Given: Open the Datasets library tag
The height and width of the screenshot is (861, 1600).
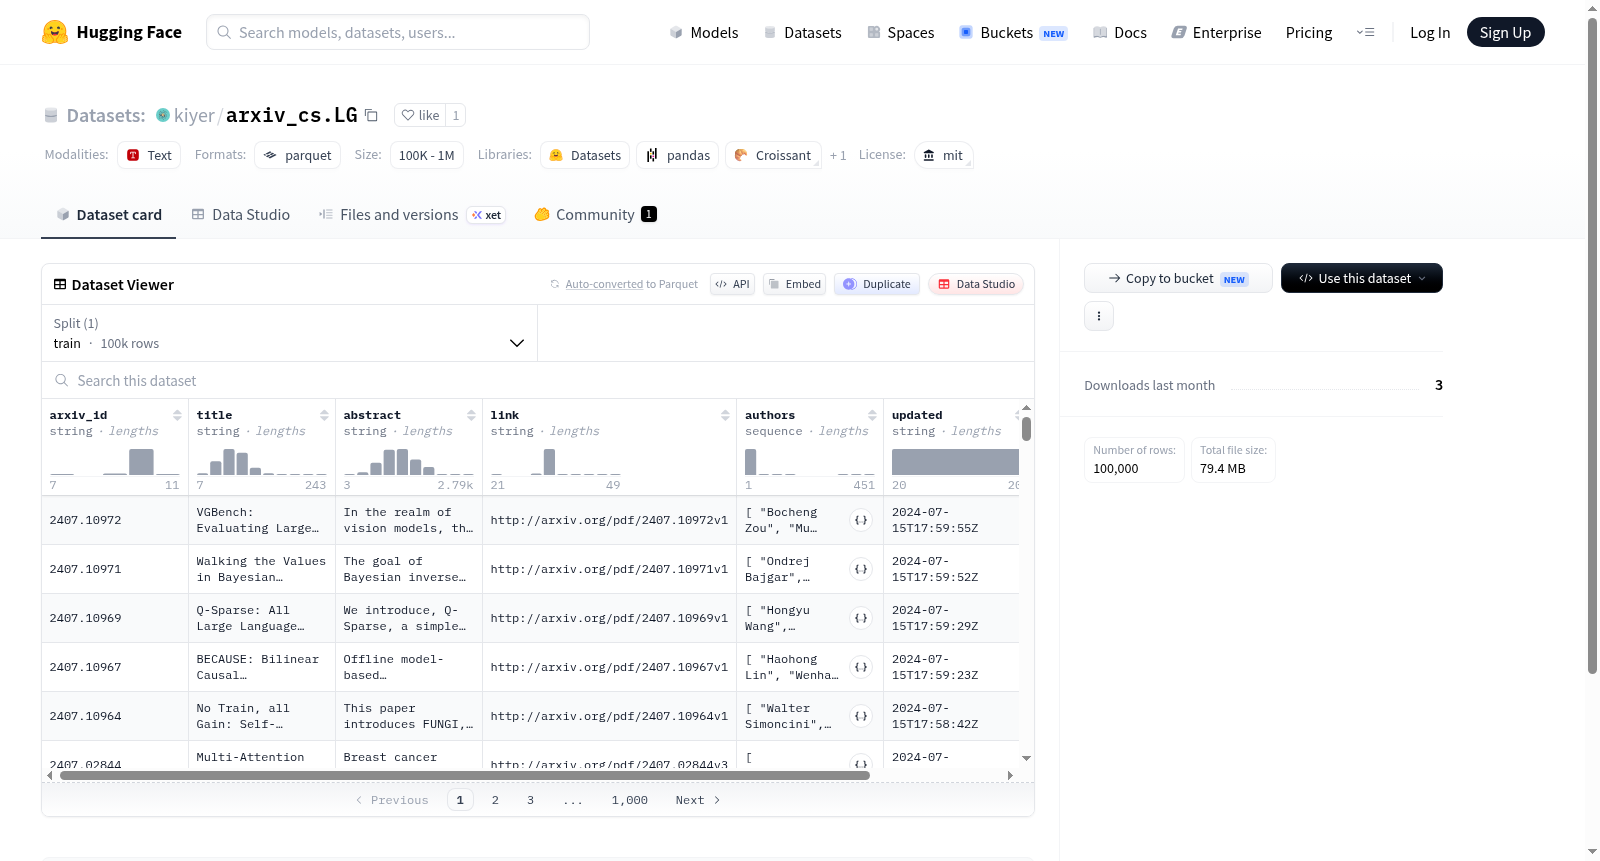Looking at the screenshot, I should [585, 155].
